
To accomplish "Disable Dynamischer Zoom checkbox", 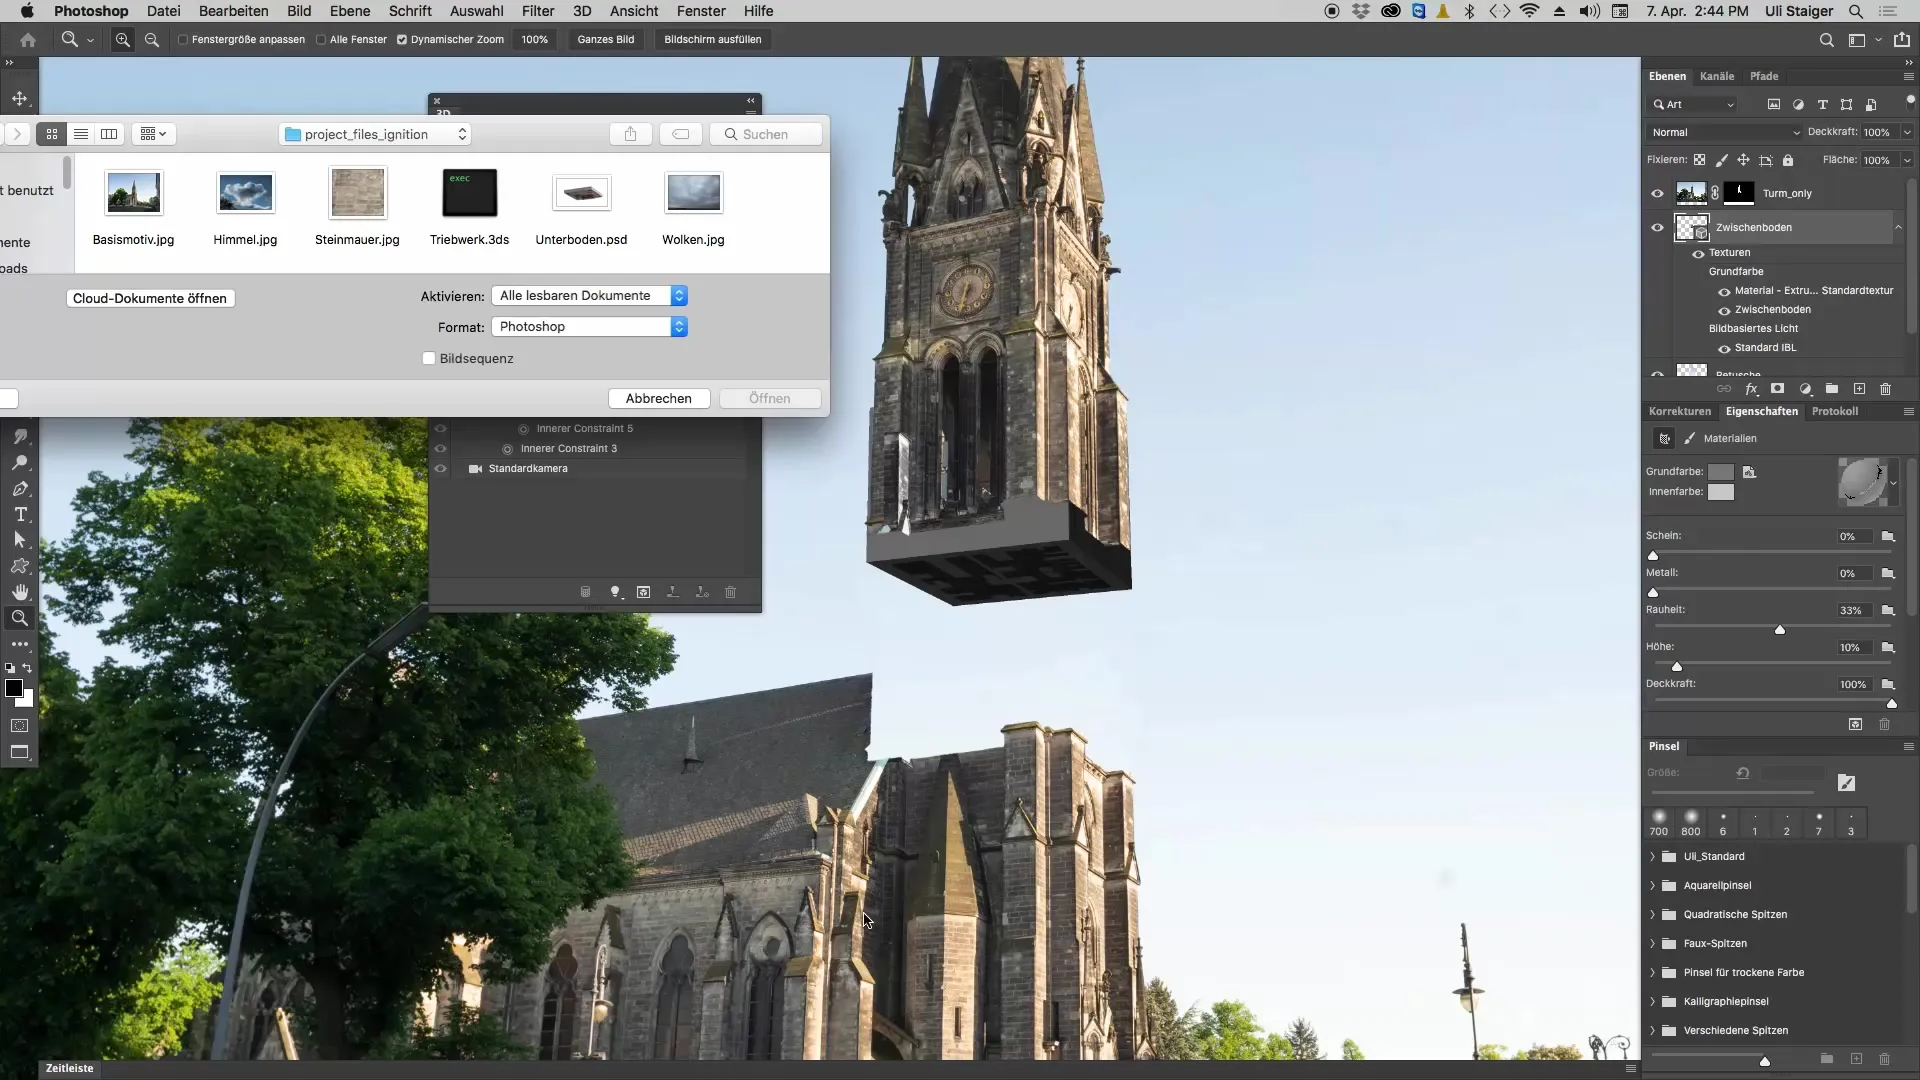I will [x=402, y=40].
